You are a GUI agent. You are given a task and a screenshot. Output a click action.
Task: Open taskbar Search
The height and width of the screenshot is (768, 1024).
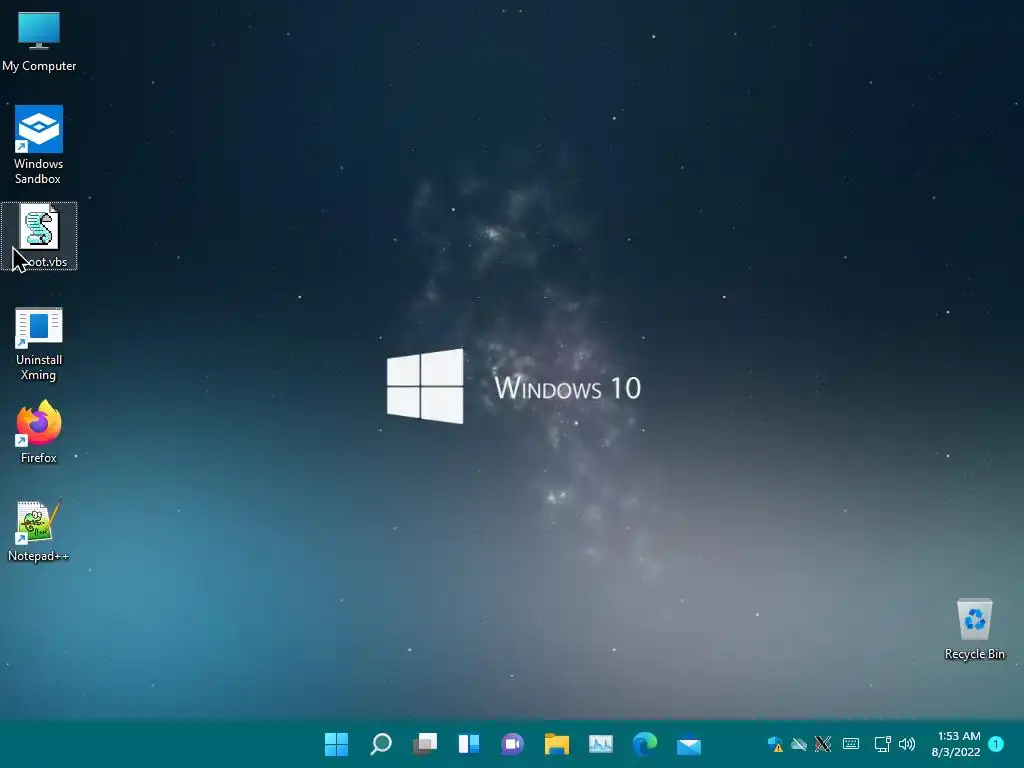coord(381,744)
